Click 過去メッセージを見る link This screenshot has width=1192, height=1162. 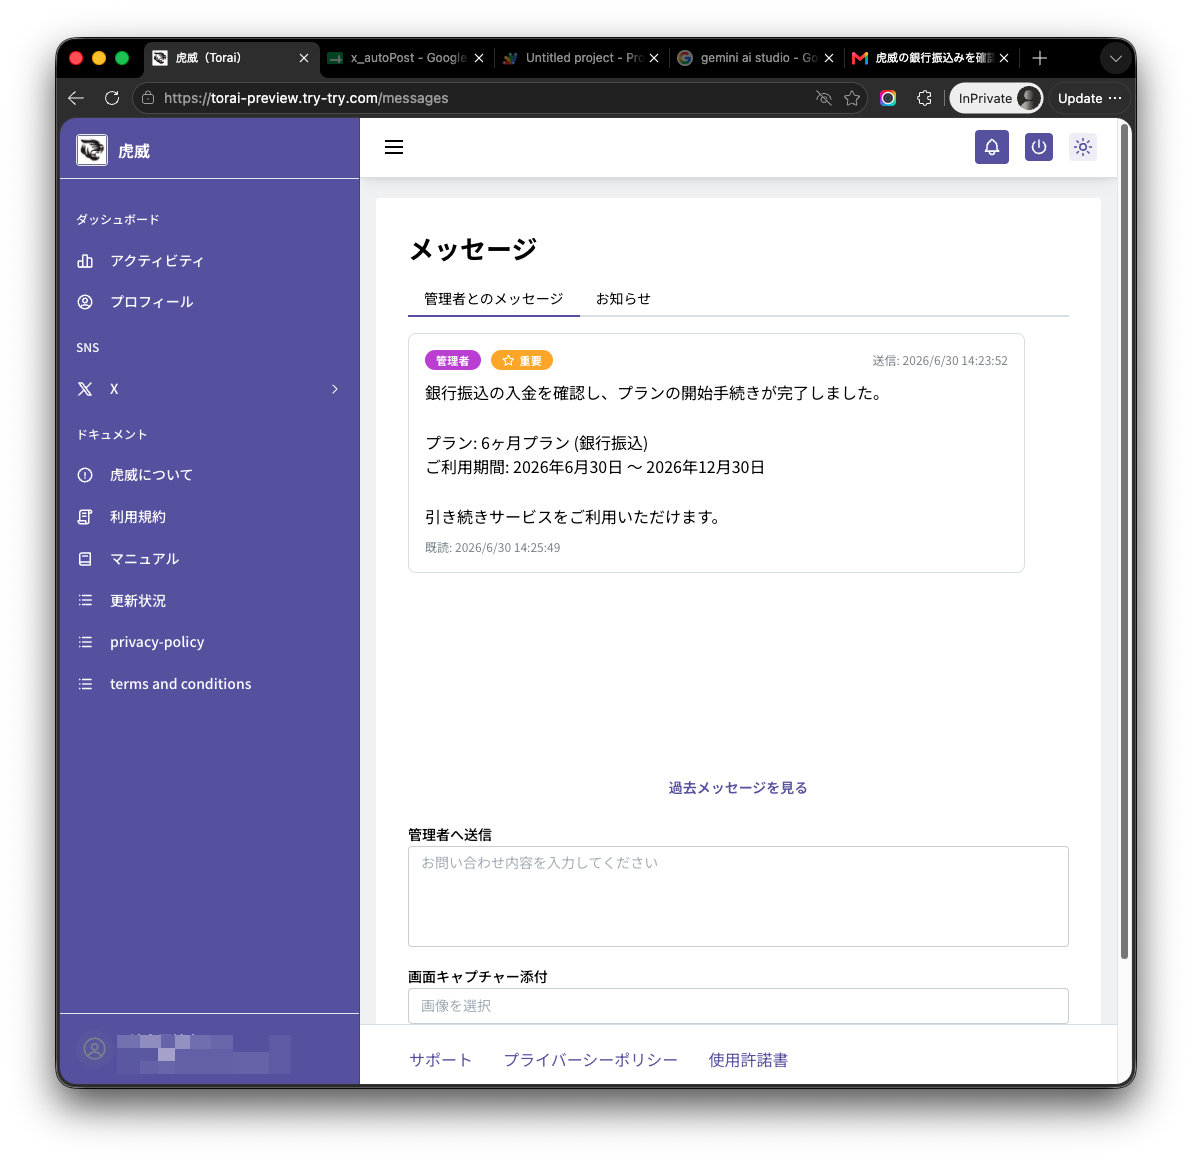pos(737,788)
